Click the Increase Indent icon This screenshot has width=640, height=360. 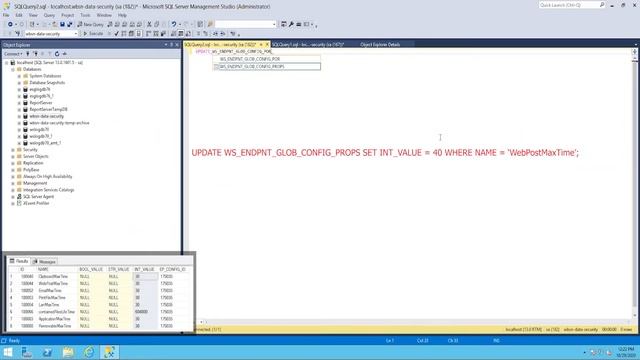point(223,34)
